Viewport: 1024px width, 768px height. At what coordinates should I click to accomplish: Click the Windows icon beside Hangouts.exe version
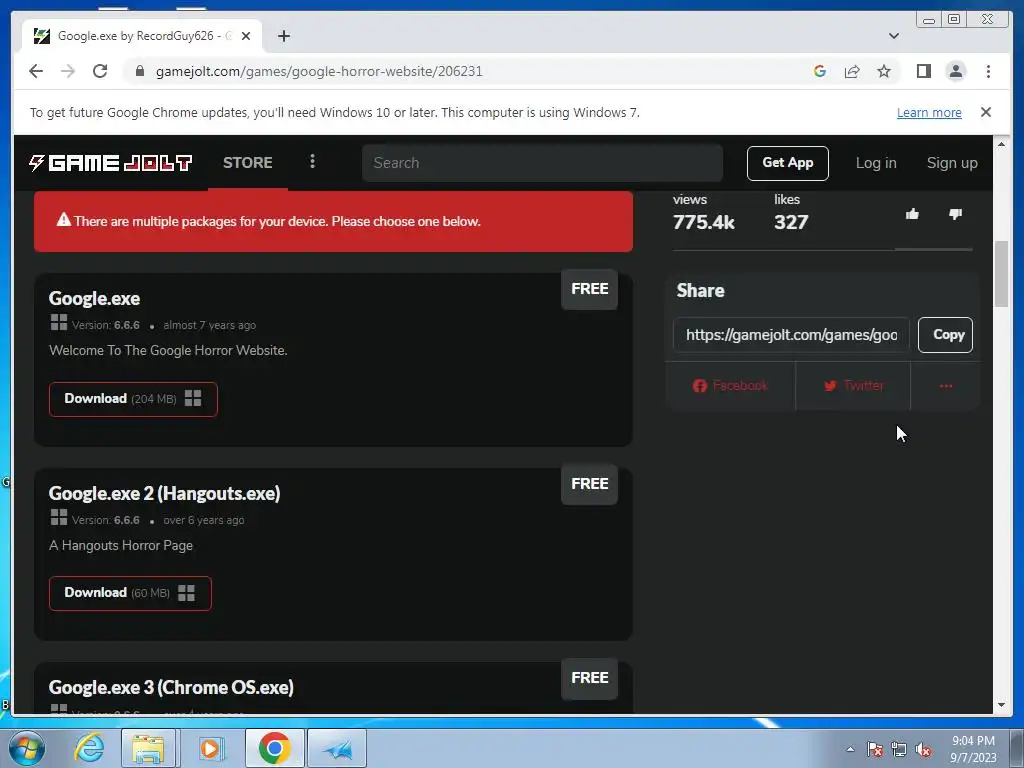click(59, 517)
